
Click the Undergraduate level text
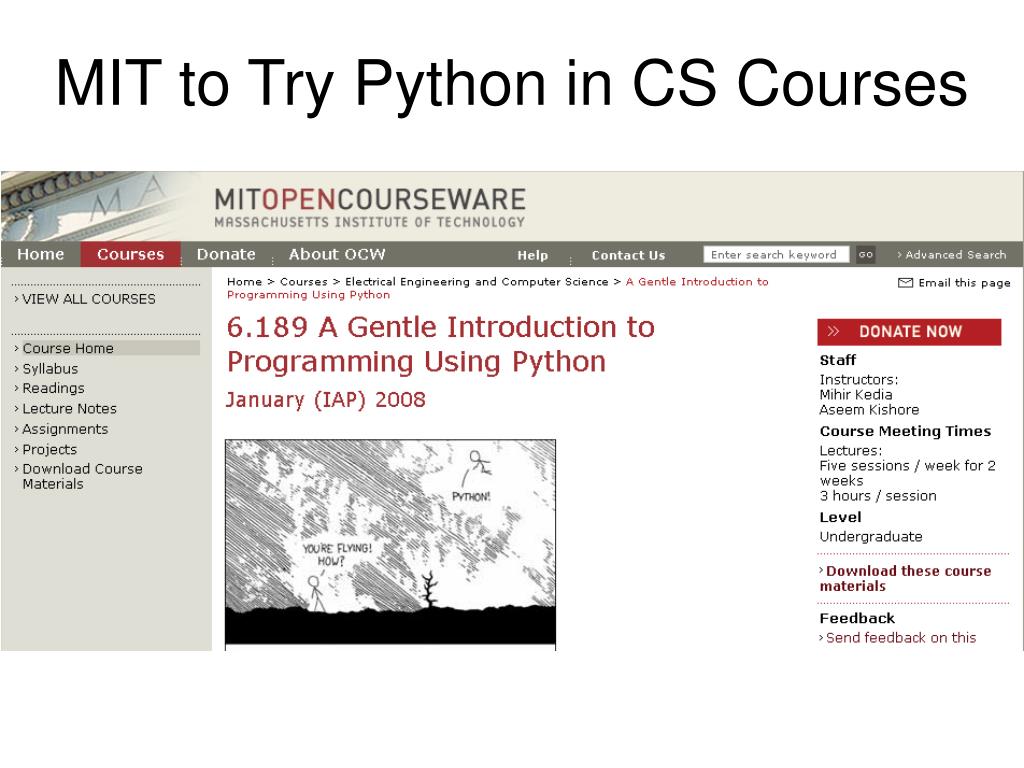click(x=871, y=537)
